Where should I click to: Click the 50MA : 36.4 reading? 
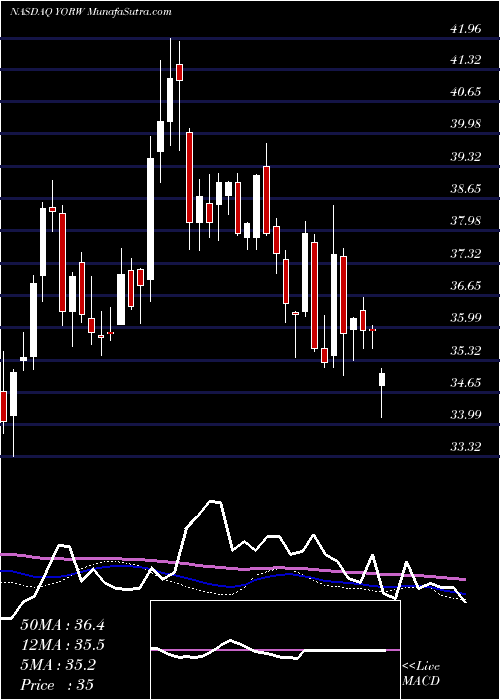tap(62, 625)
